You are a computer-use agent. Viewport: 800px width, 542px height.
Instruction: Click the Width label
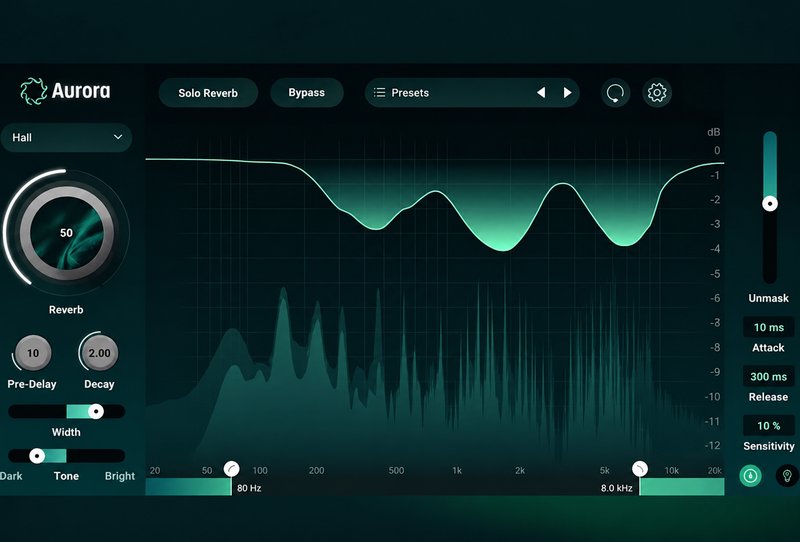click(x=66, y=432)
